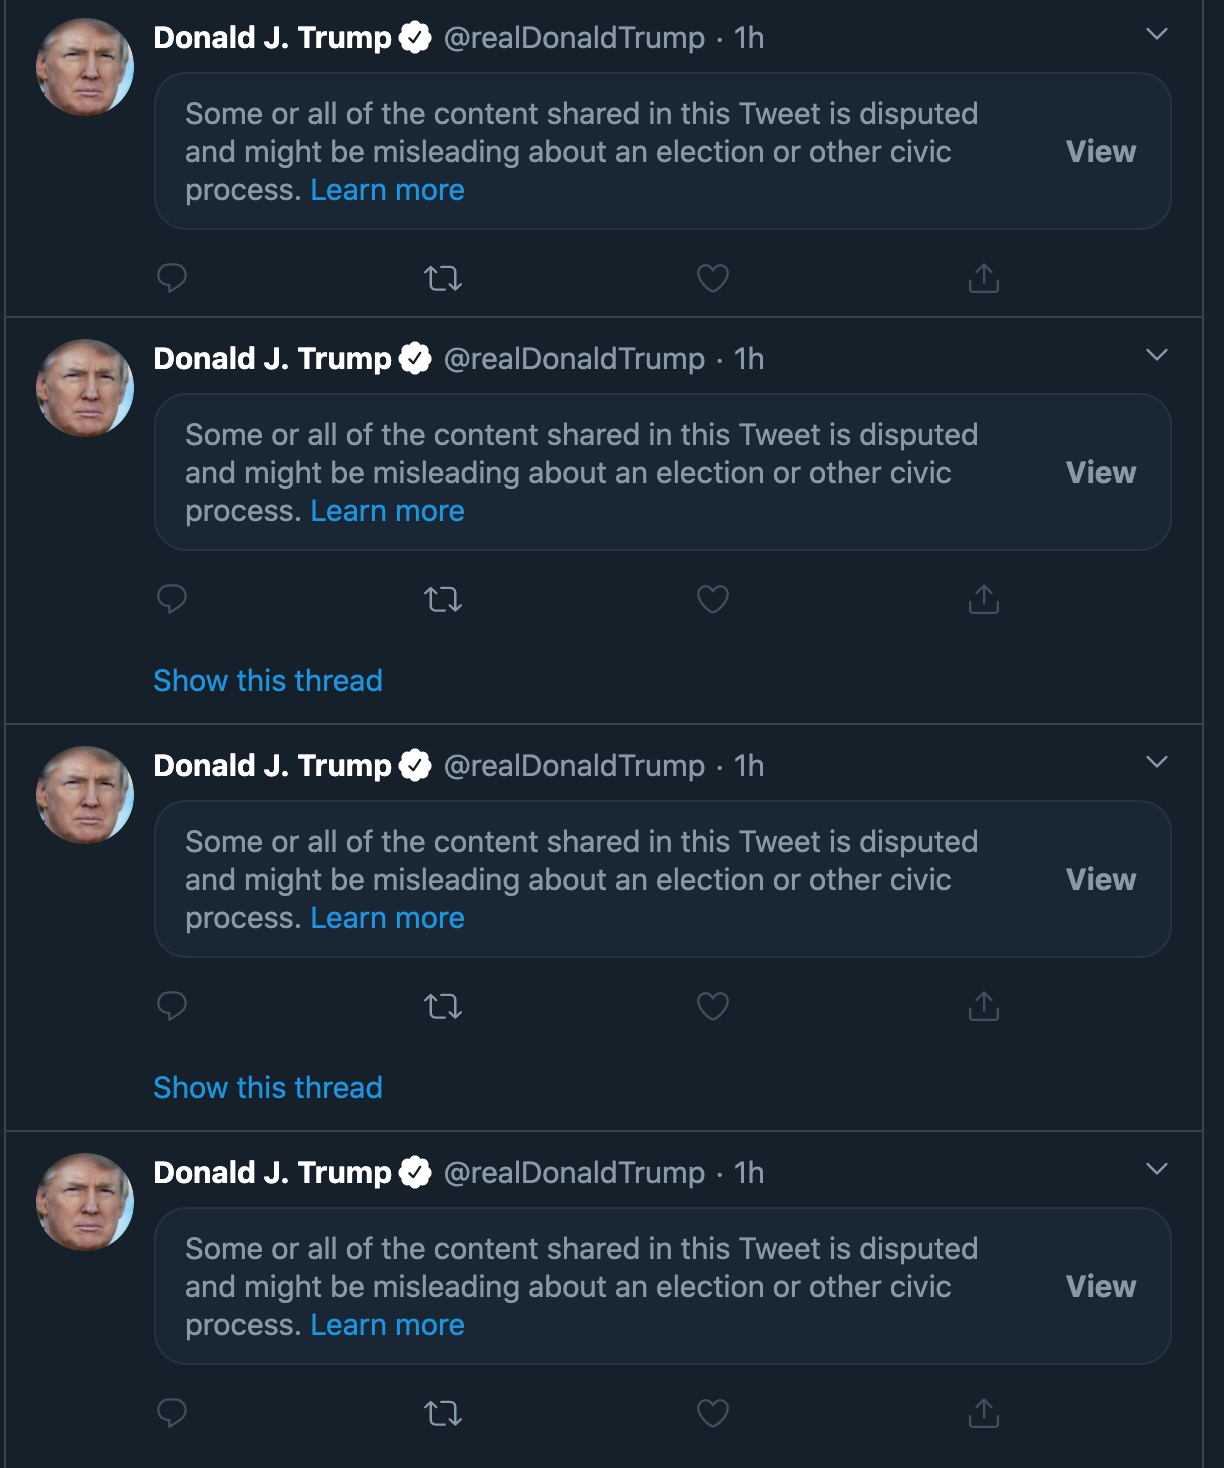Like the fourth disputed tweet
Screen dimensions: 1224x1468
tap(712, 1412)
